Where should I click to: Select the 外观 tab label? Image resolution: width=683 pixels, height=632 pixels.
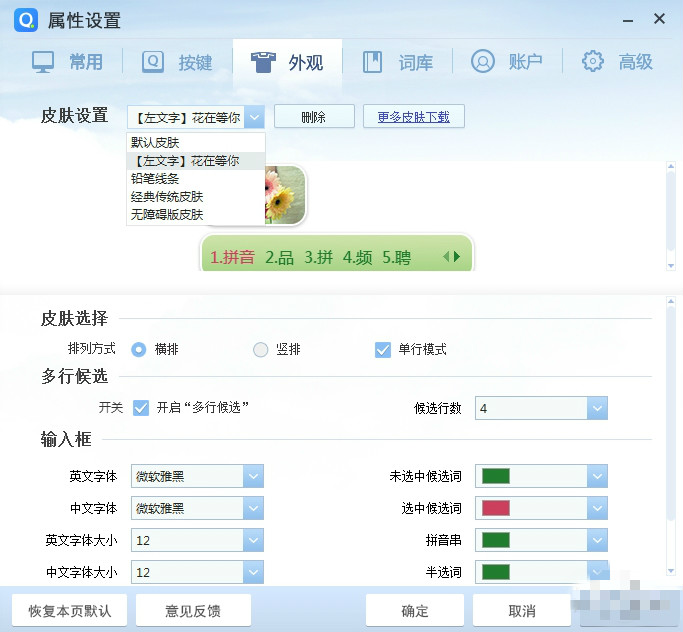tap(306, 62)
